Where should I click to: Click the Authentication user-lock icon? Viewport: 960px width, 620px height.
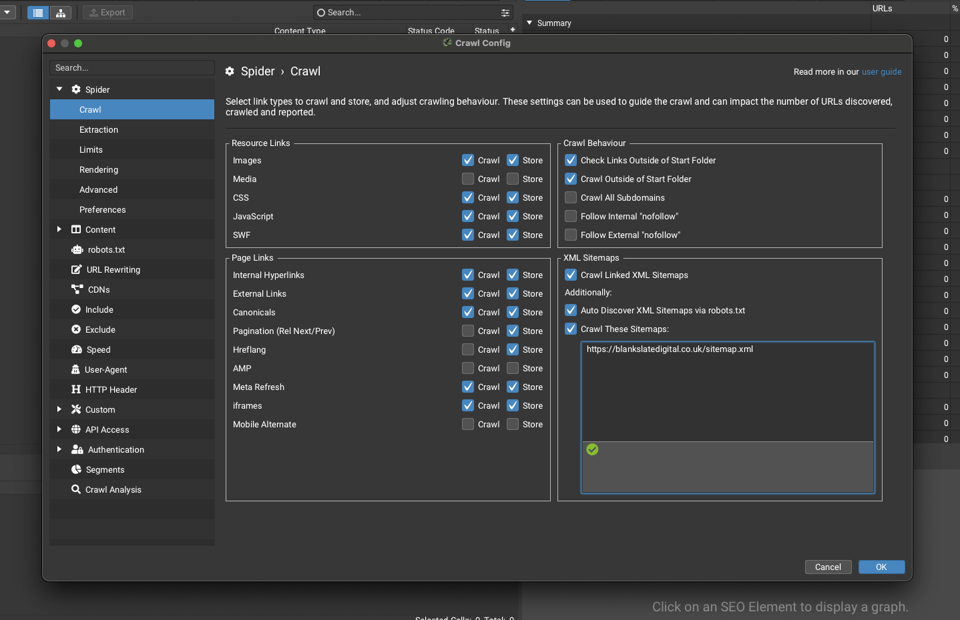point(77,449)
